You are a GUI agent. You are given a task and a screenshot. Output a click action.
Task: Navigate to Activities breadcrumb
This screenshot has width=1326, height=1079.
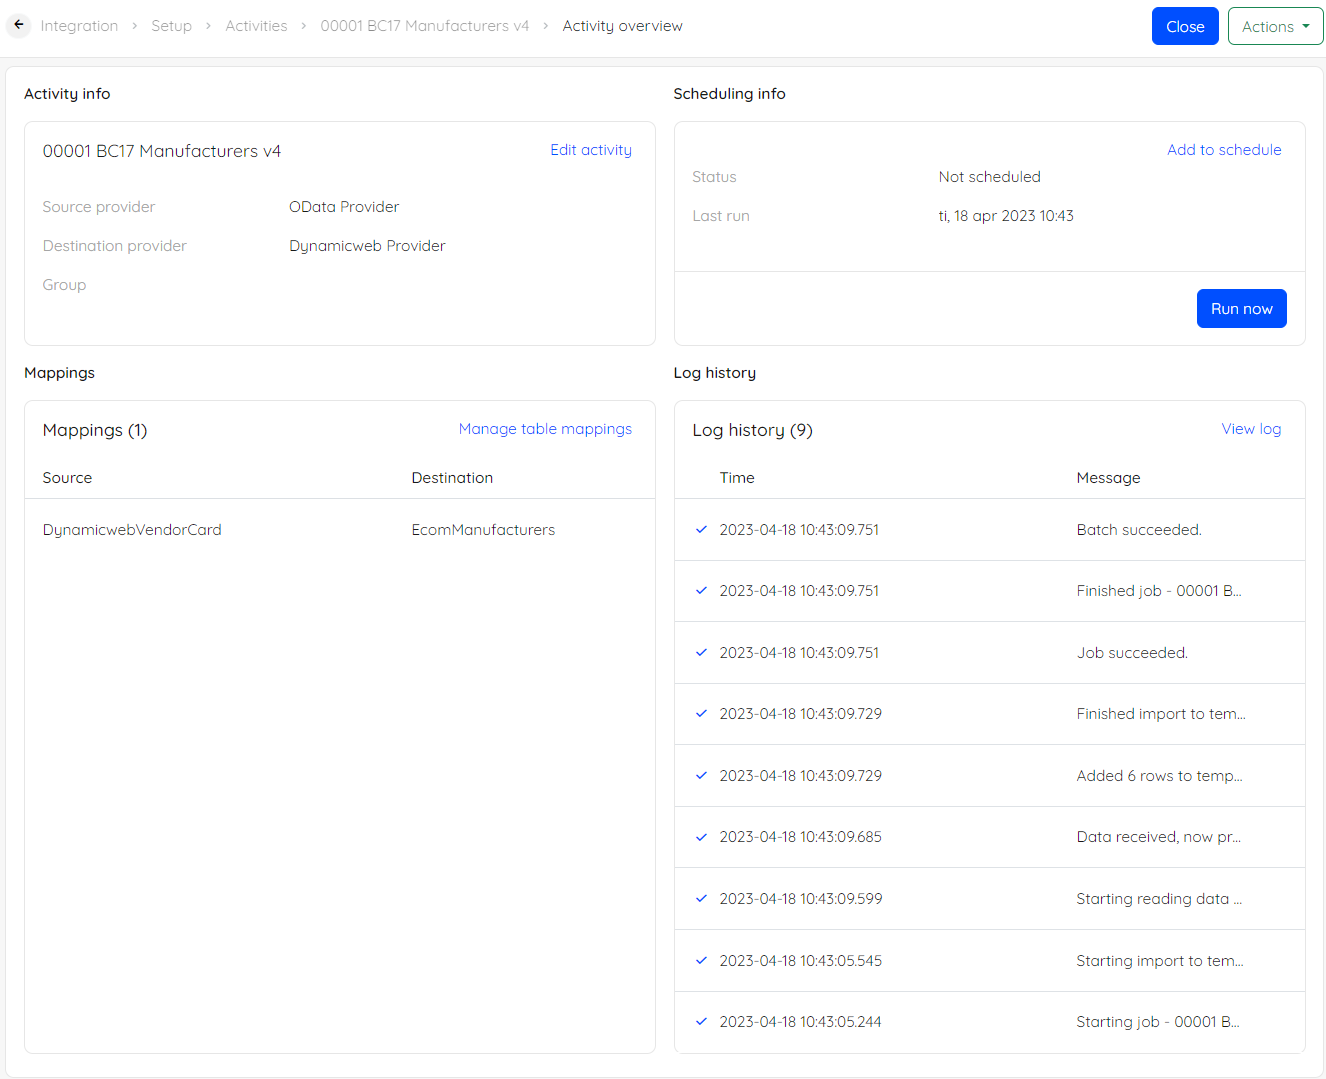point(256,26)
